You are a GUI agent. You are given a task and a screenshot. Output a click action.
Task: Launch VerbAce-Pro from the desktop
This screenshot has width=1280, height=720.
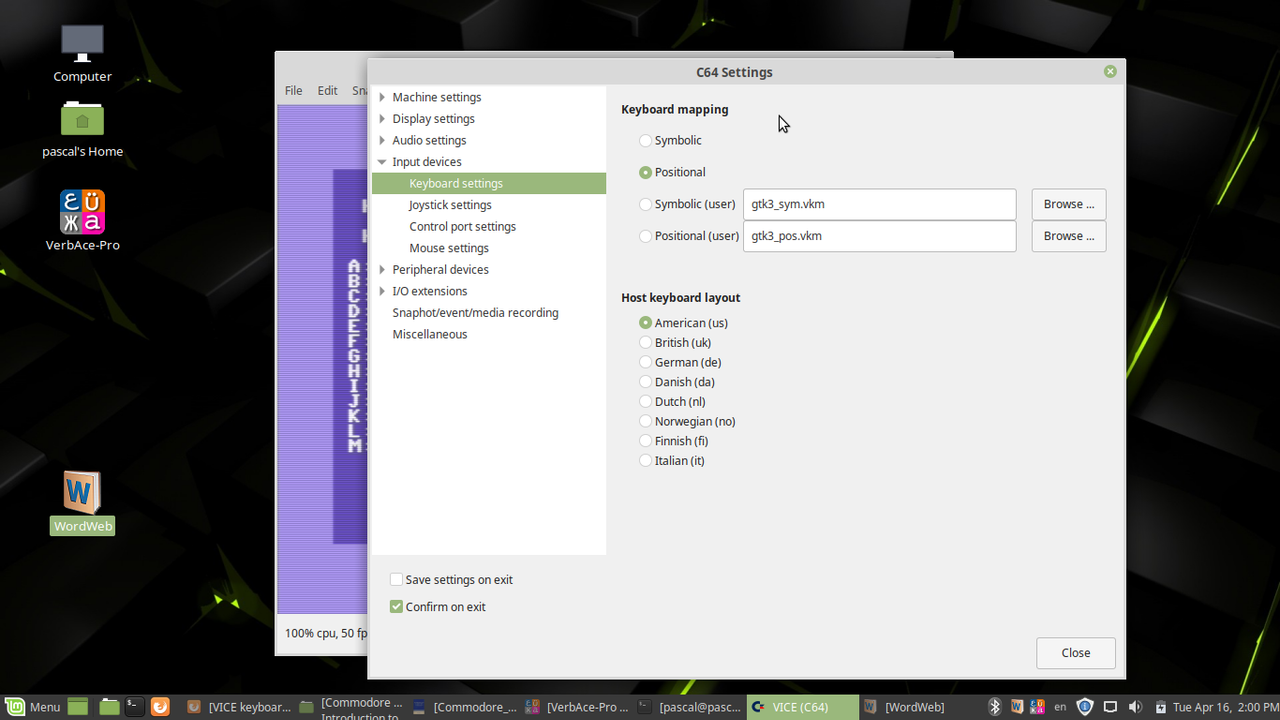82,211
